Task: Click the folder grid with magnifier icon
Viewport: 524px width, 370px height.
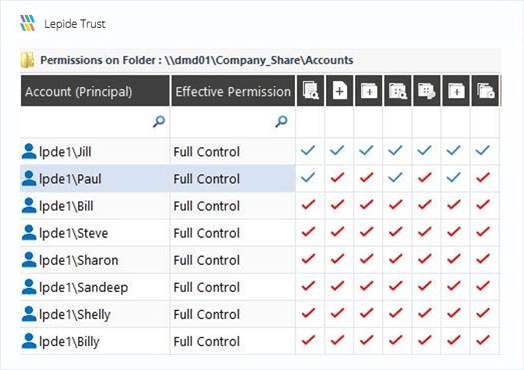Action: [398, 91]
